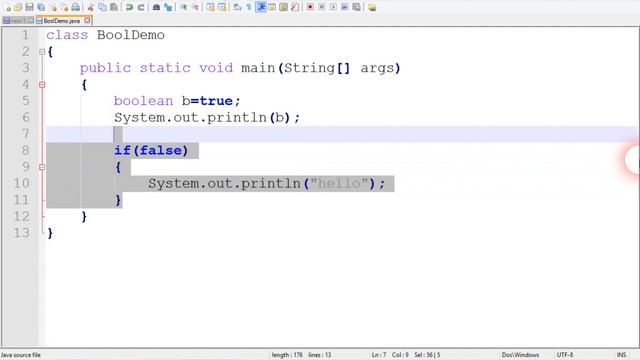Undo the last edit with the green arrow
This screenshot has height=360, width=640.
[129, 7]
